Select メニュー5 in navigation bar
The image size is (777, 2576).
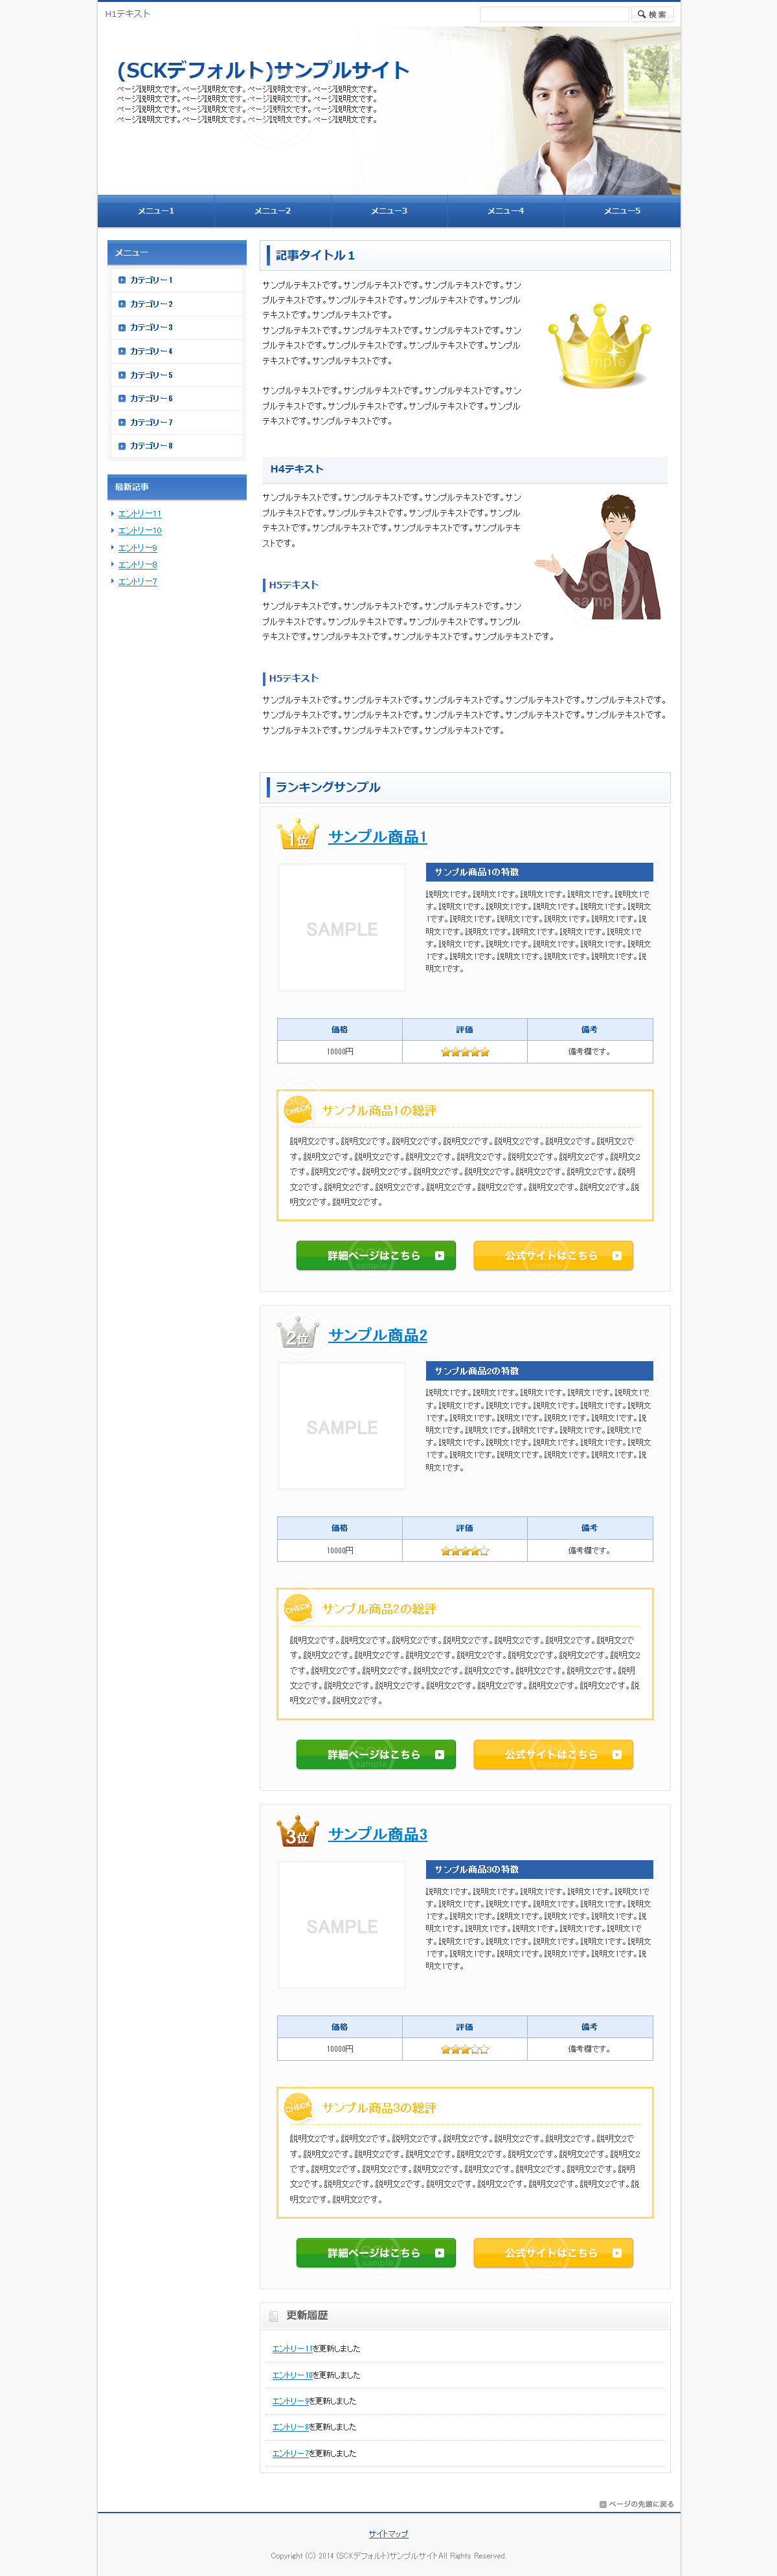coord(622,211)
